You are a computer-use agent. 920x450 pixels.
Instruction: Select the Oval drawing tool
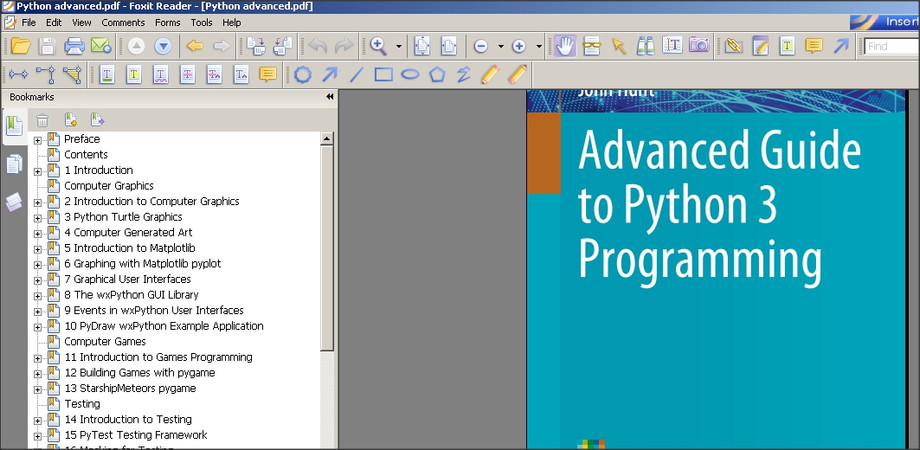pyautogui.click(x=410, y=74)
